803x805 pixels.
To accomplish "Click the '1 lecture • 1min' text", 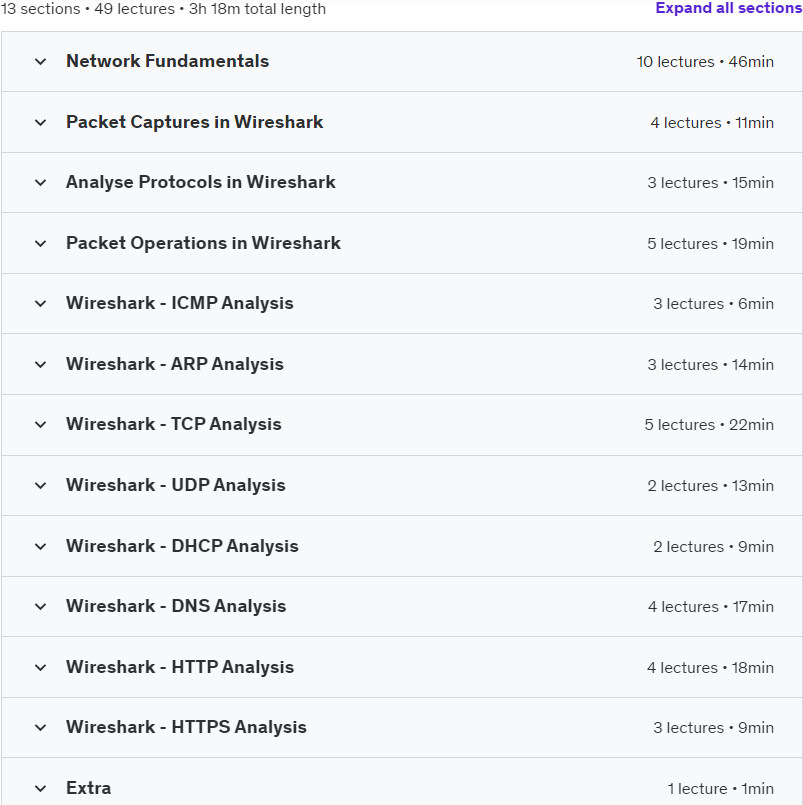I will click(720, 789).
